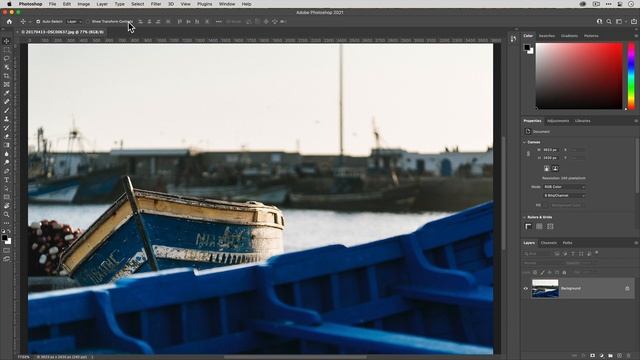Select the Blur tool

pyautogui.click(x=7, y=154)
